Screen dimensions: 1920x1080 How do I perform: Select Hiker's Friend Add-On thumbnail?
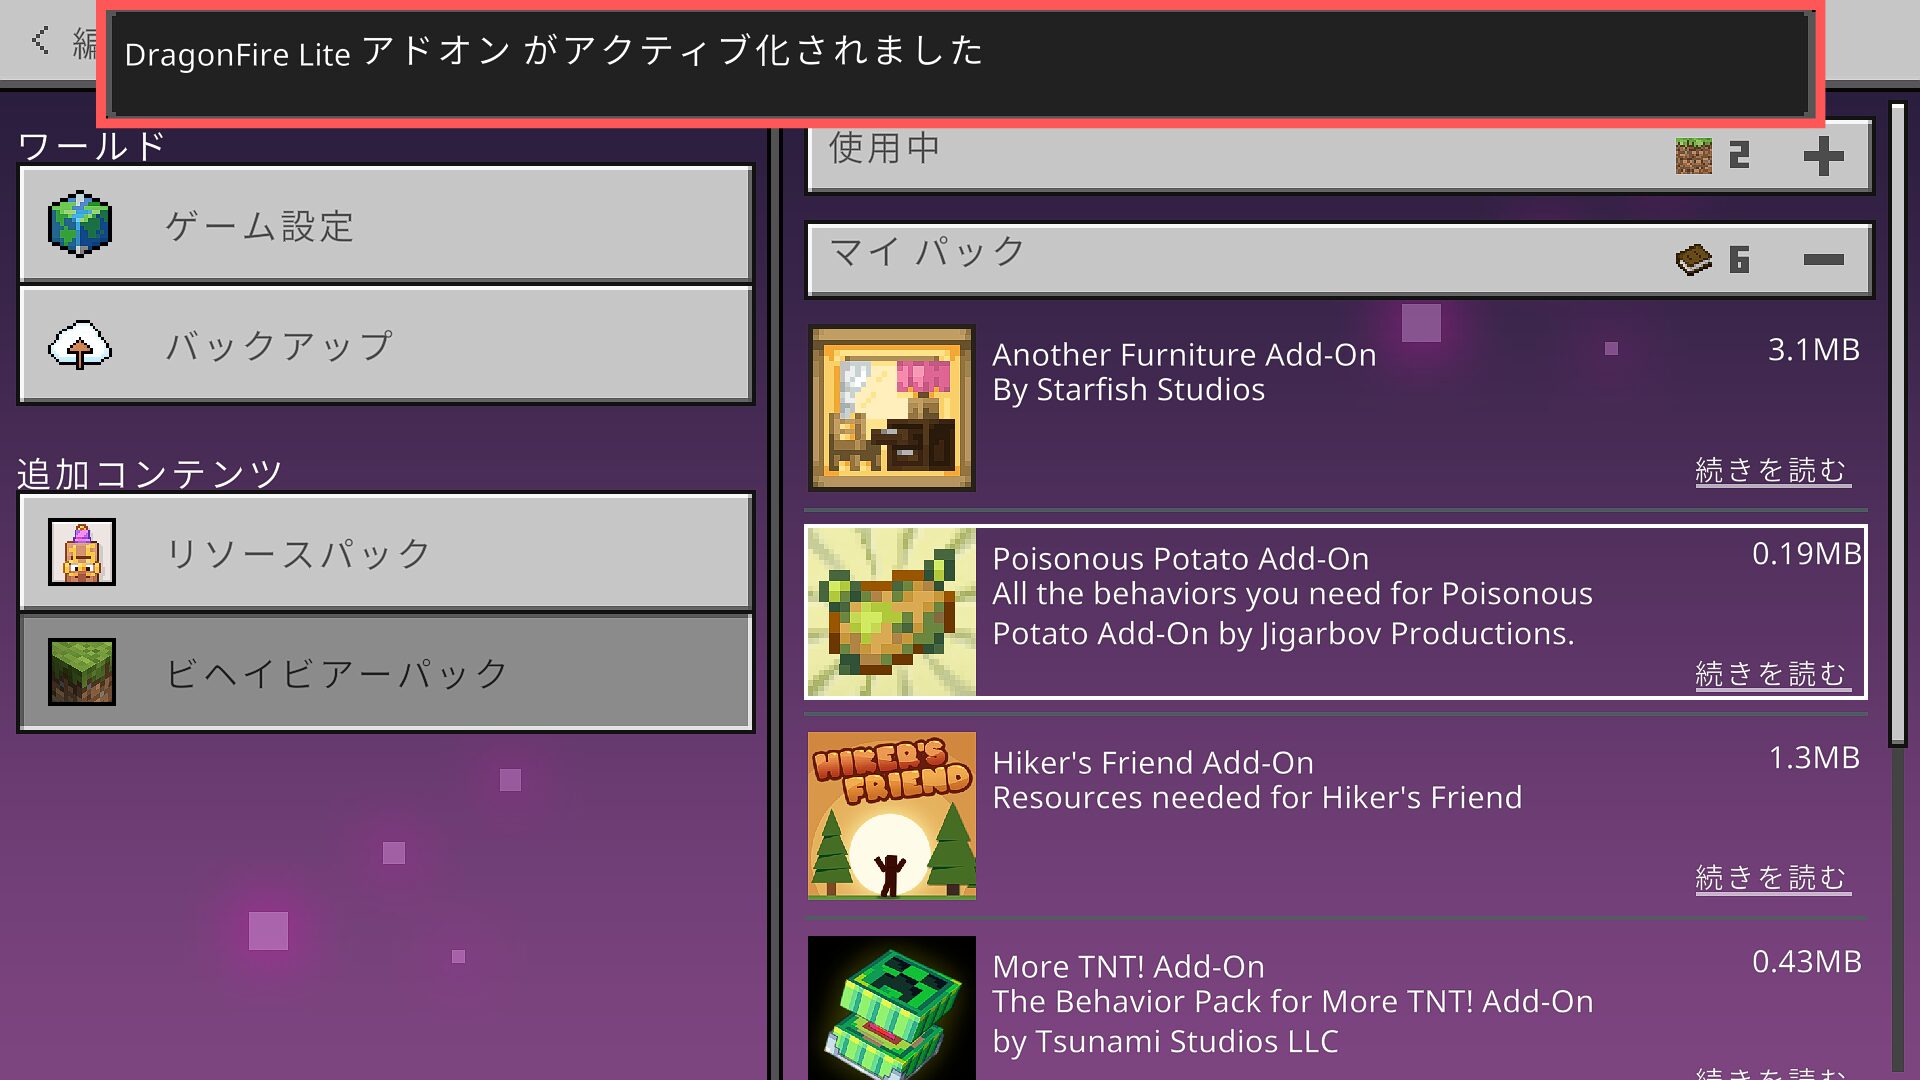891,816
